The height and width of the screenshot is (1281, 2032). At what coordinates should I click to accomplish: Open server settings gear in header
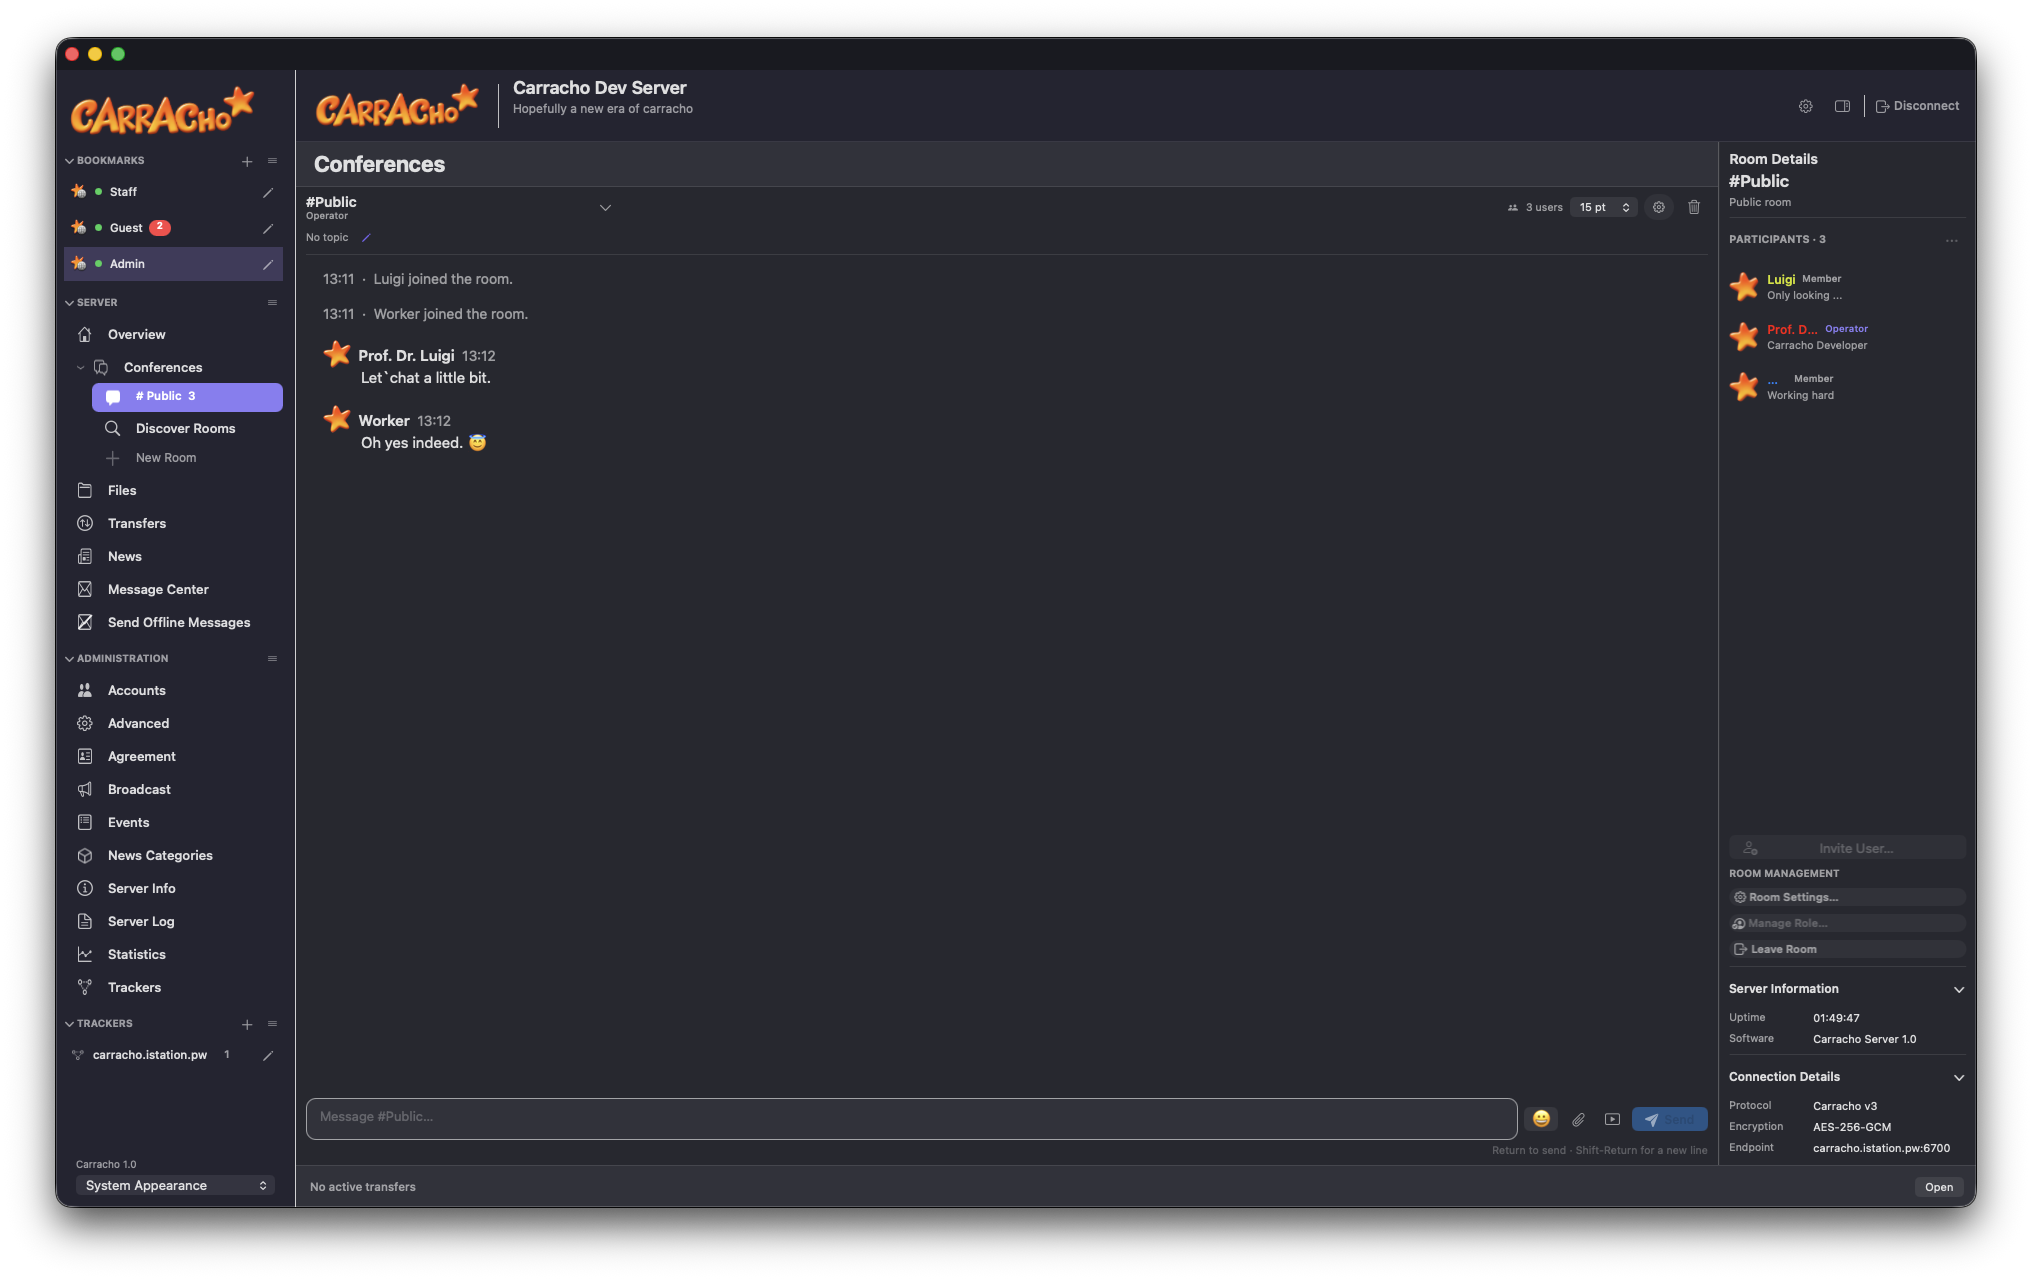click(1805, 106)
